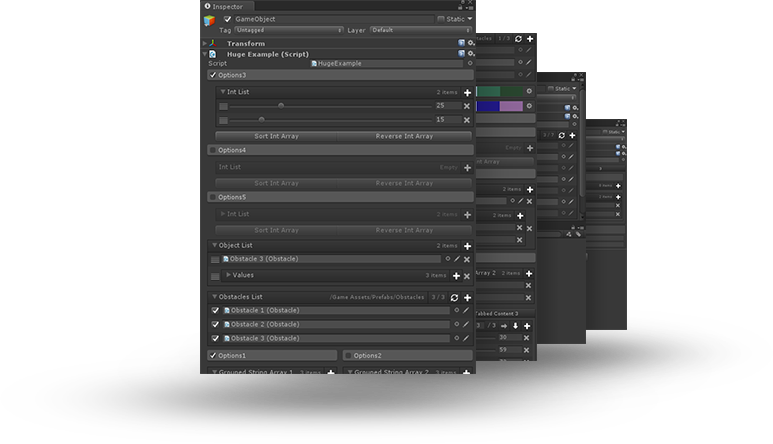Refresh the Obstacles List from folder
Image resolution: width=773 pixels, height=444 pixels.
[x=454, y=298]
